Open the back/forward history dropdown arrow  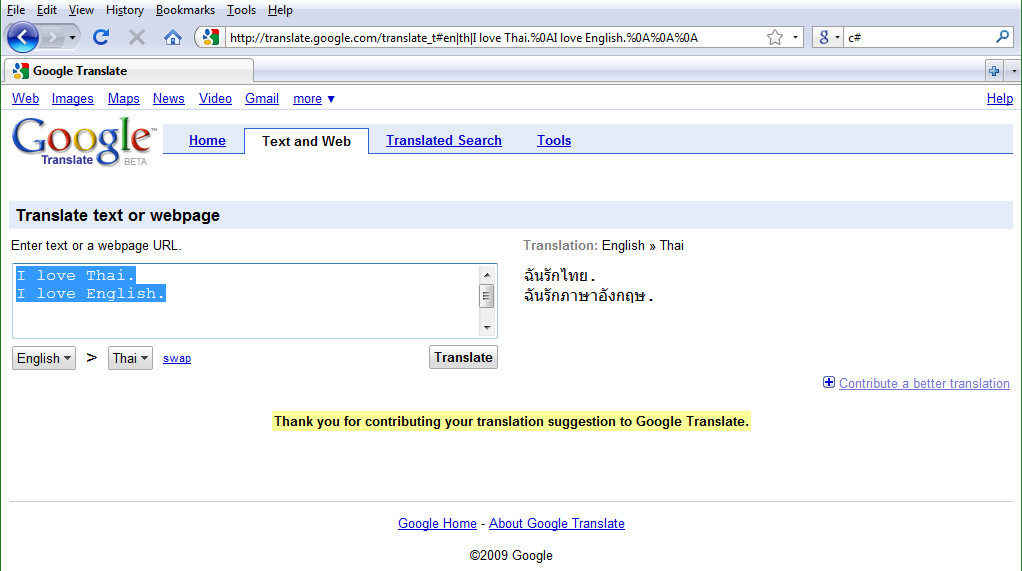click(x=72, y=37)
